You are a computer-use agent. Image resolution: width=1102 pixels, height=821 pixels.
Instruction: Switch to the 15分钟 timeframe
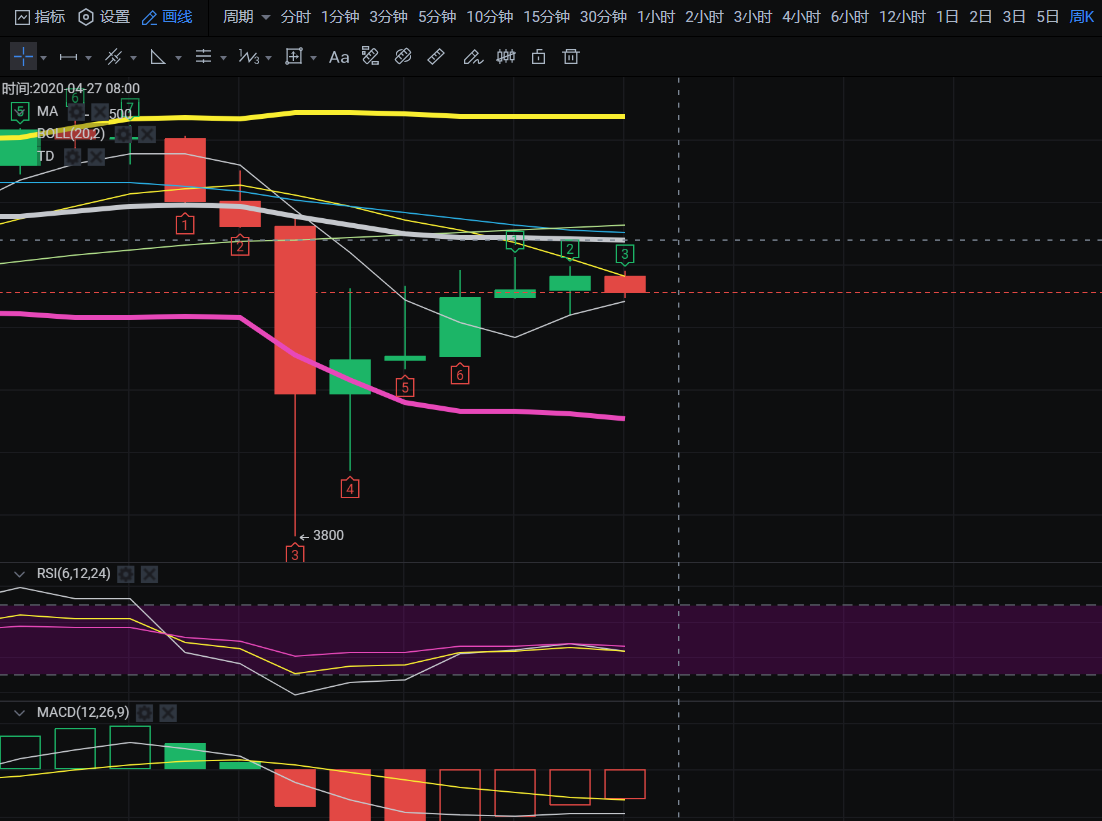pos(546,17)
